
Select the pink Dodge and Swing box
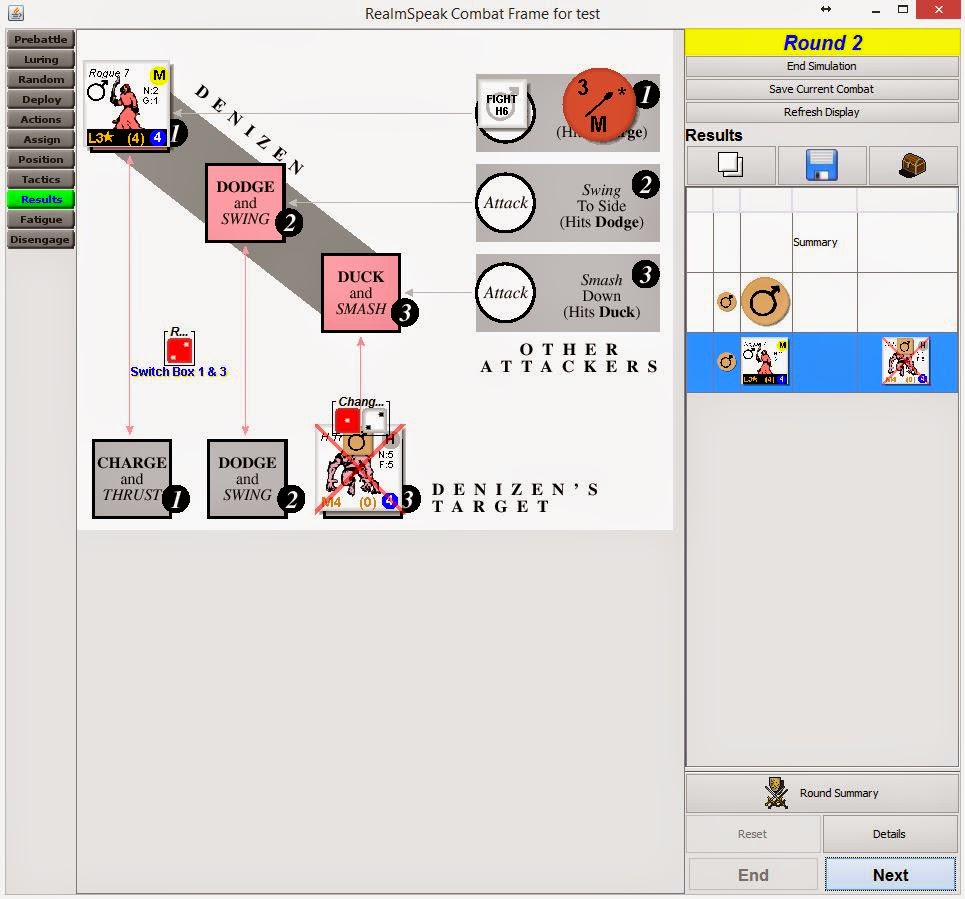tap(245, 202)
